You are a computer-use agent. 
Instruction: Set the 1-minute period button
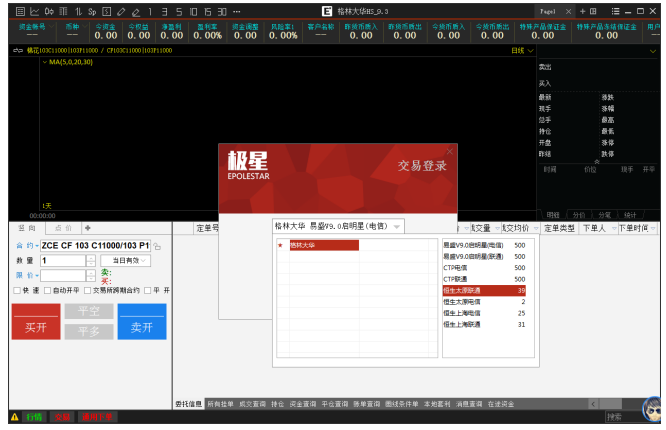[x=150, y=11]
